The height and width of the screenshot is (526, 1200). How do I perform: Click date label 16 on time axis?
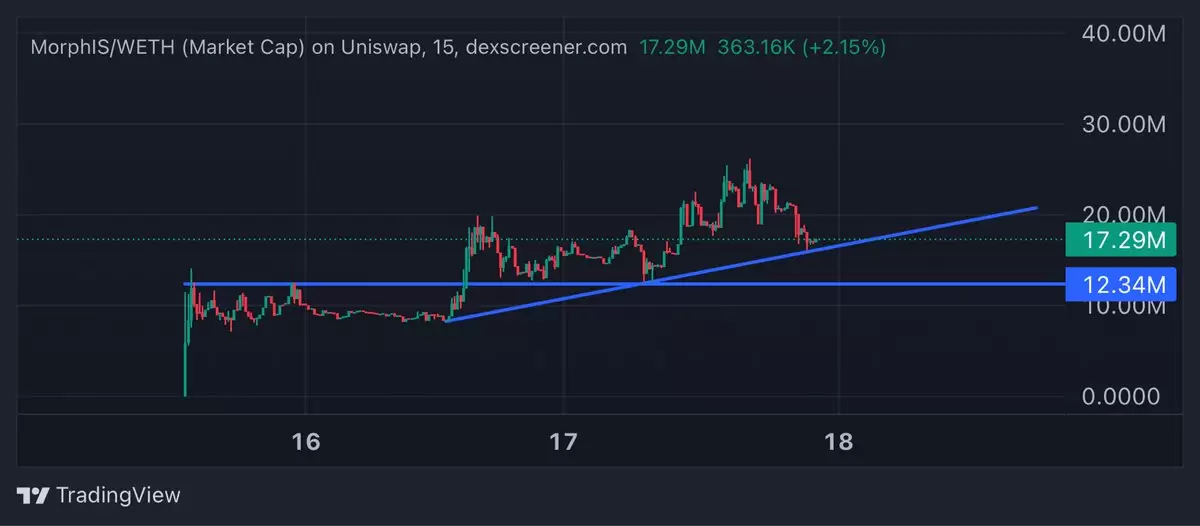306,441
